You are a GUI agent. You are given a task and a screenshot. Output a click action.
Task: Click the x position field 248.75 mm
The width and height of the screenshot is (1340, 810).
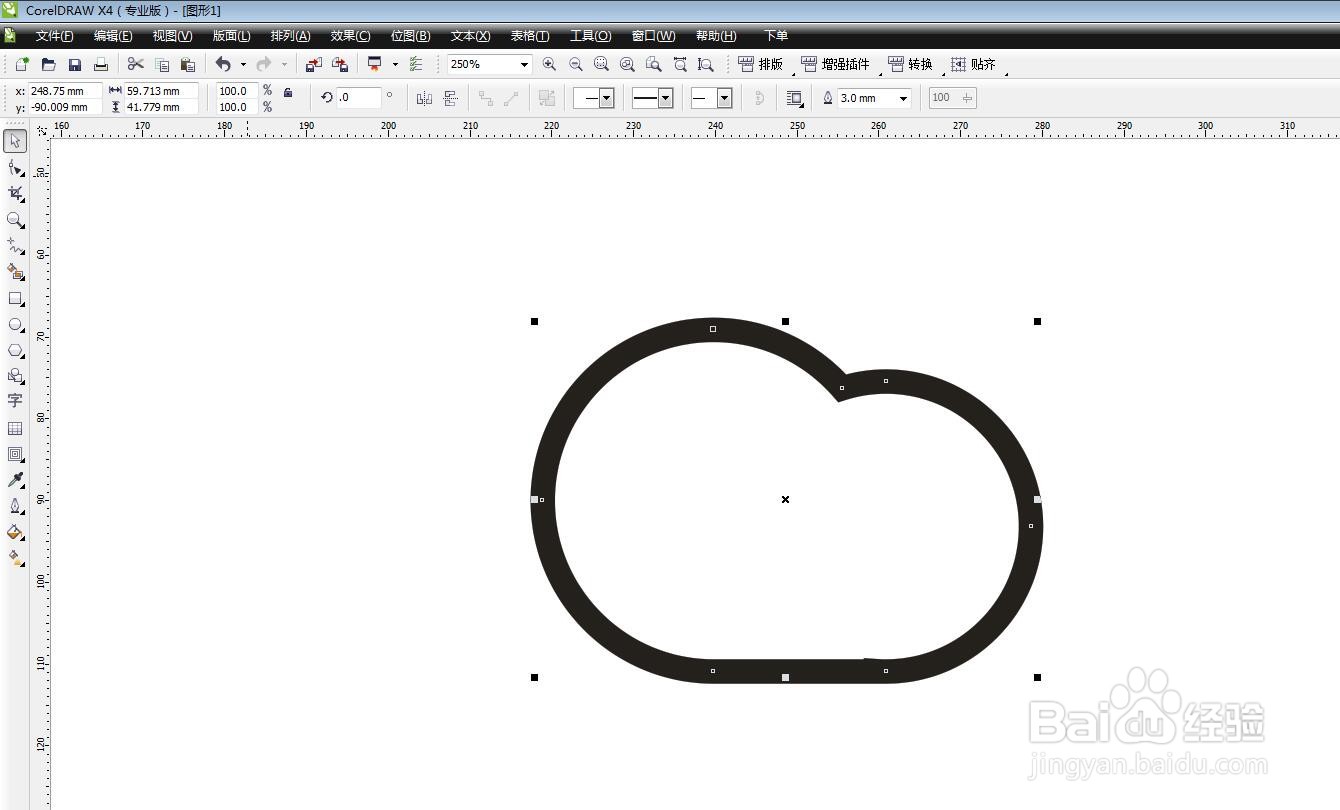pos(65,91)
